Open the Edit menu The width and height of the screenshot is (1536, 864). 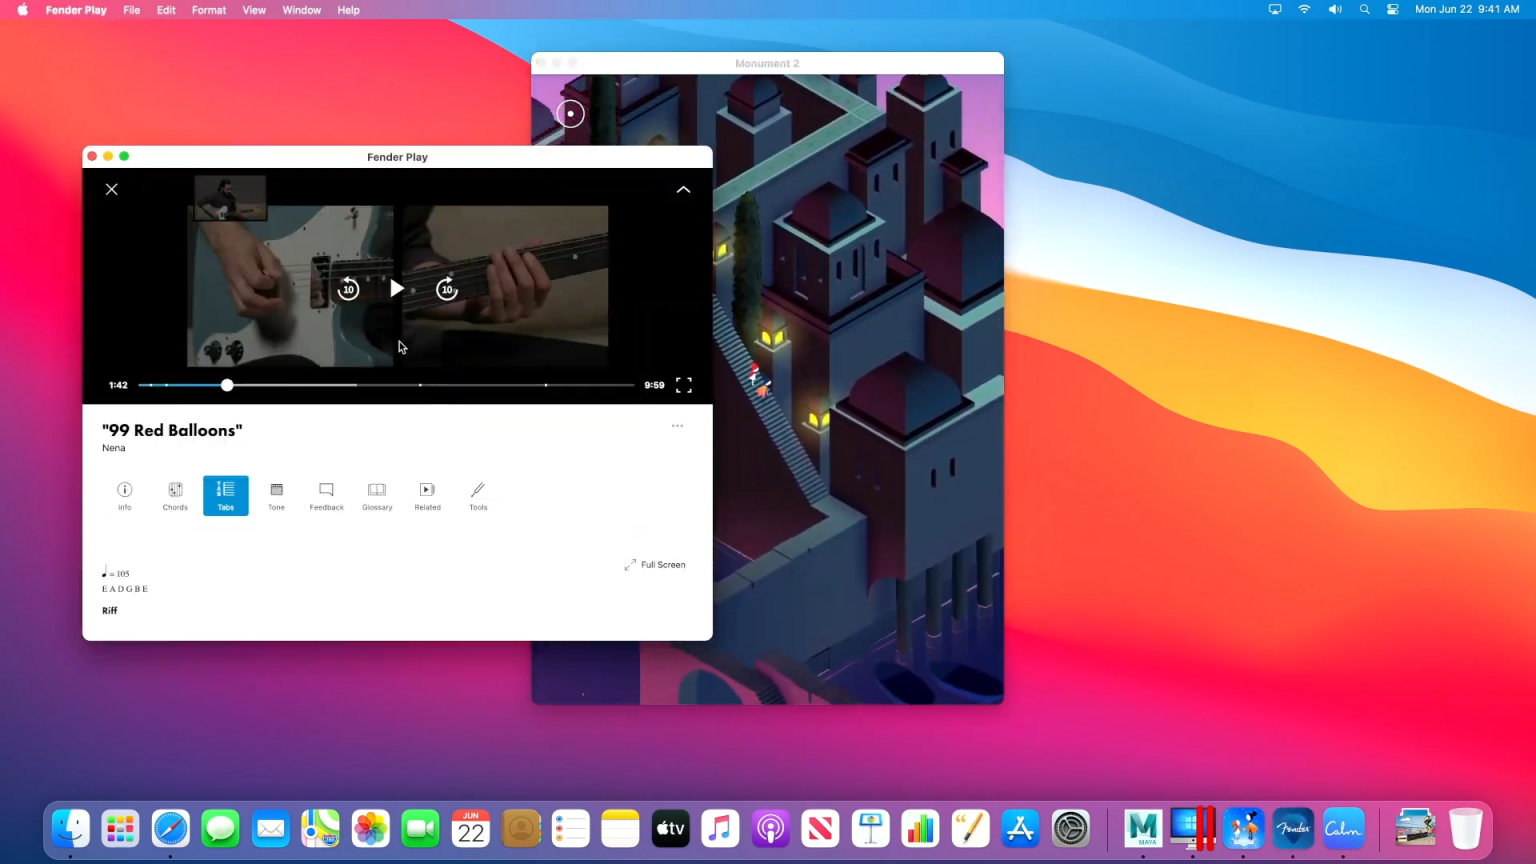166,10
